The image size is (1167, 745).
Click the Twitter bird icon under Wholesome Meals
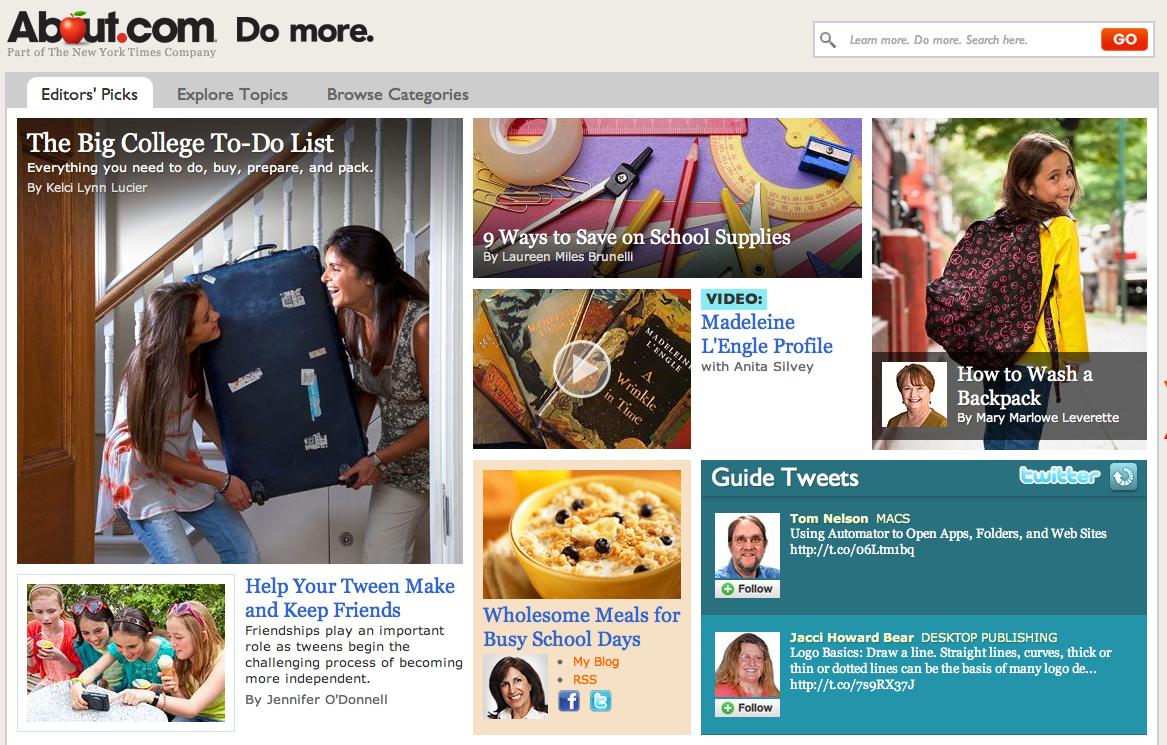tap(601, 701)
